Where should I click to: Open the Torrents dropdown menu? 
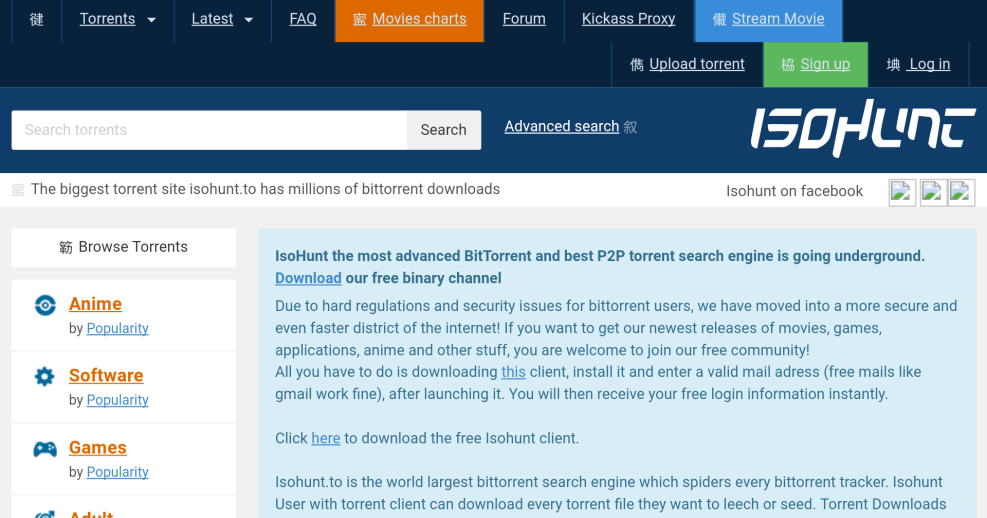coord(117,19)
